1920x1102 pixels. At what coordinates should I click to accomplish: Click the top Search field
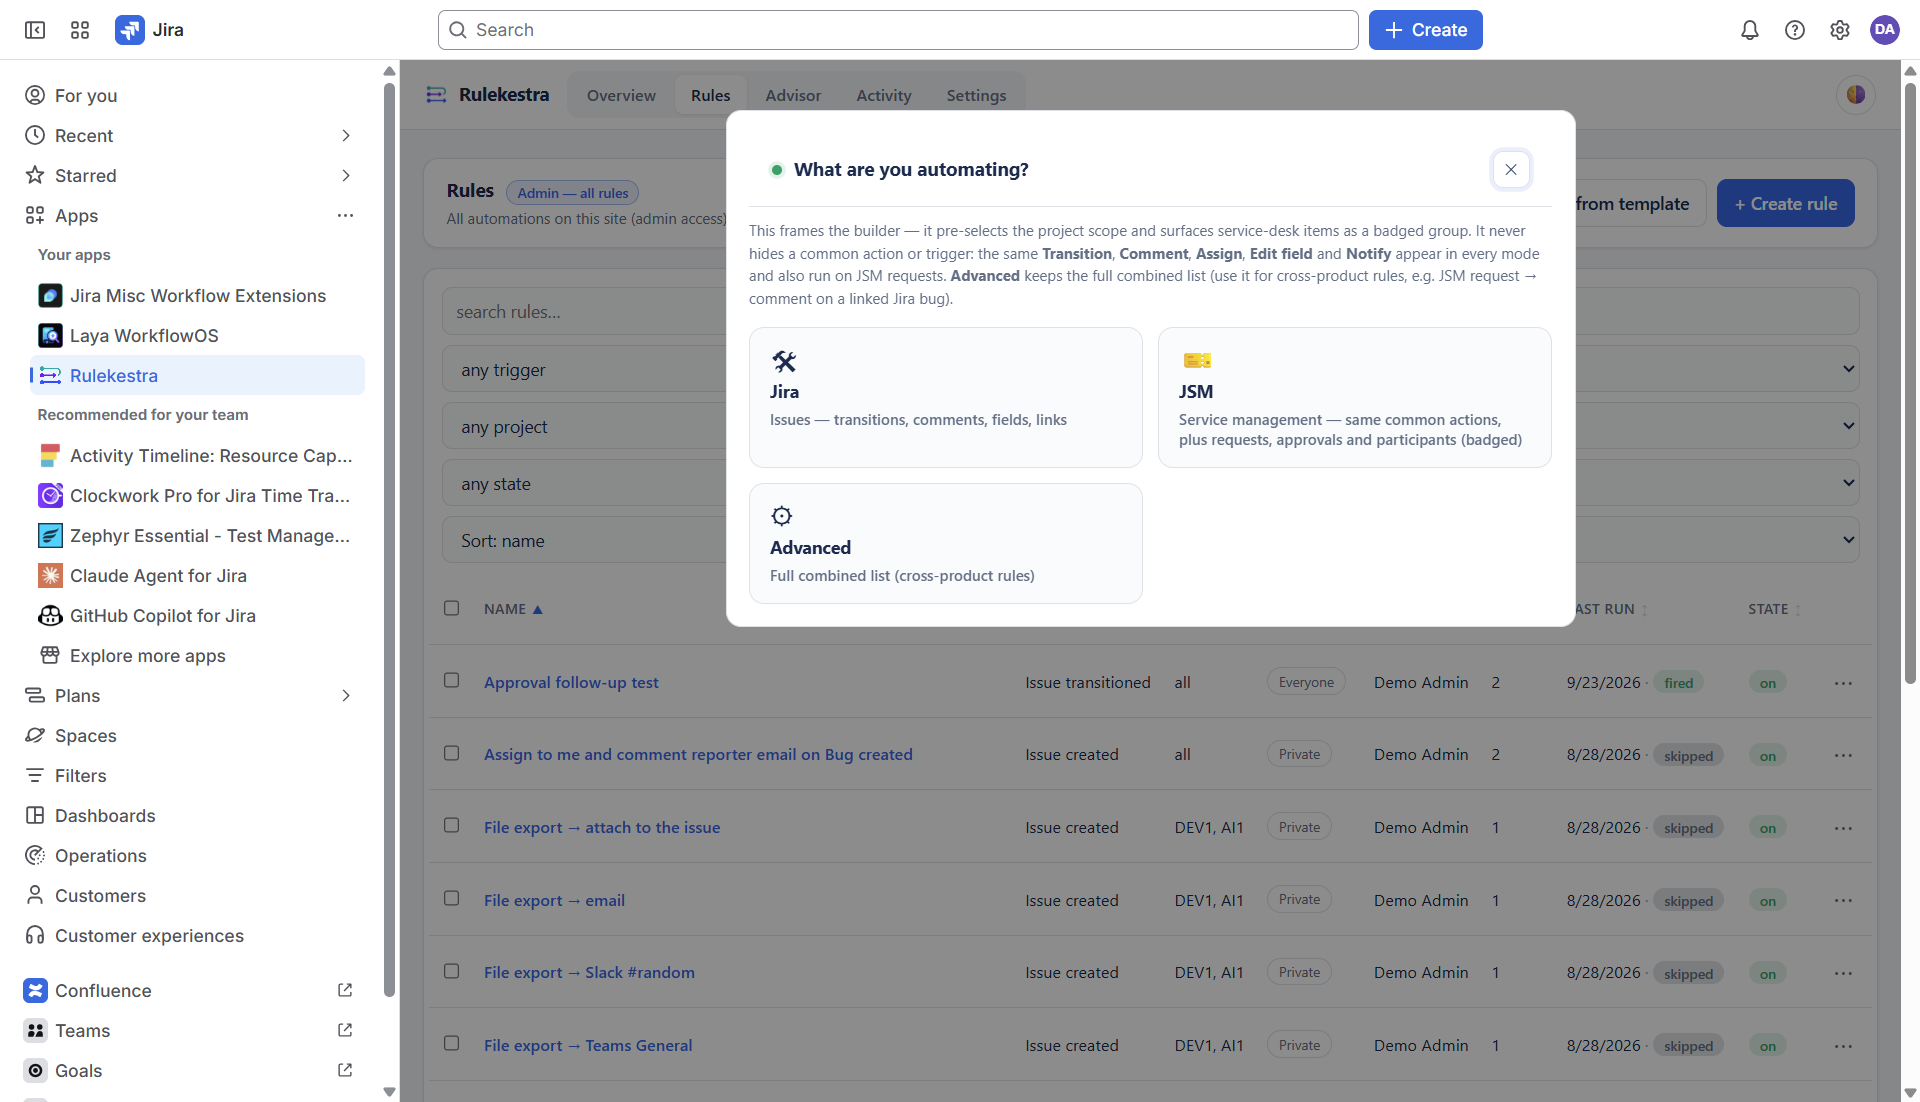coord(898,30)
